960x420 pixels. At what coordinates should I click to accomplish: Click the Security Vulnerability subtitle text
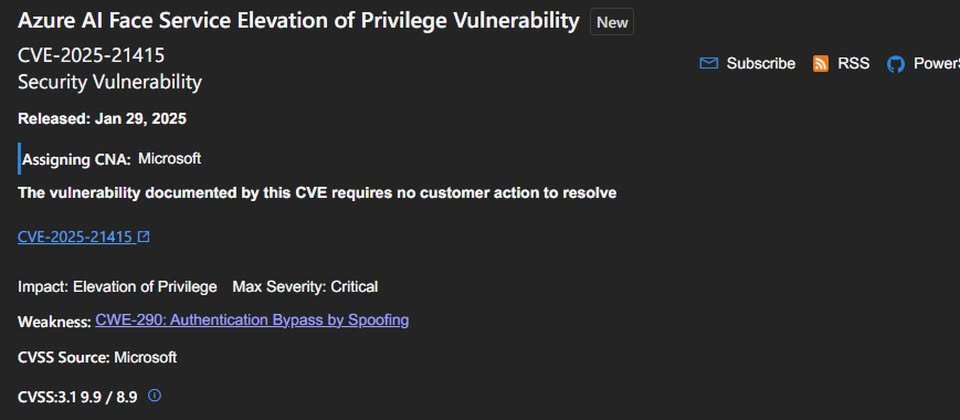click(x=110, y=81)
